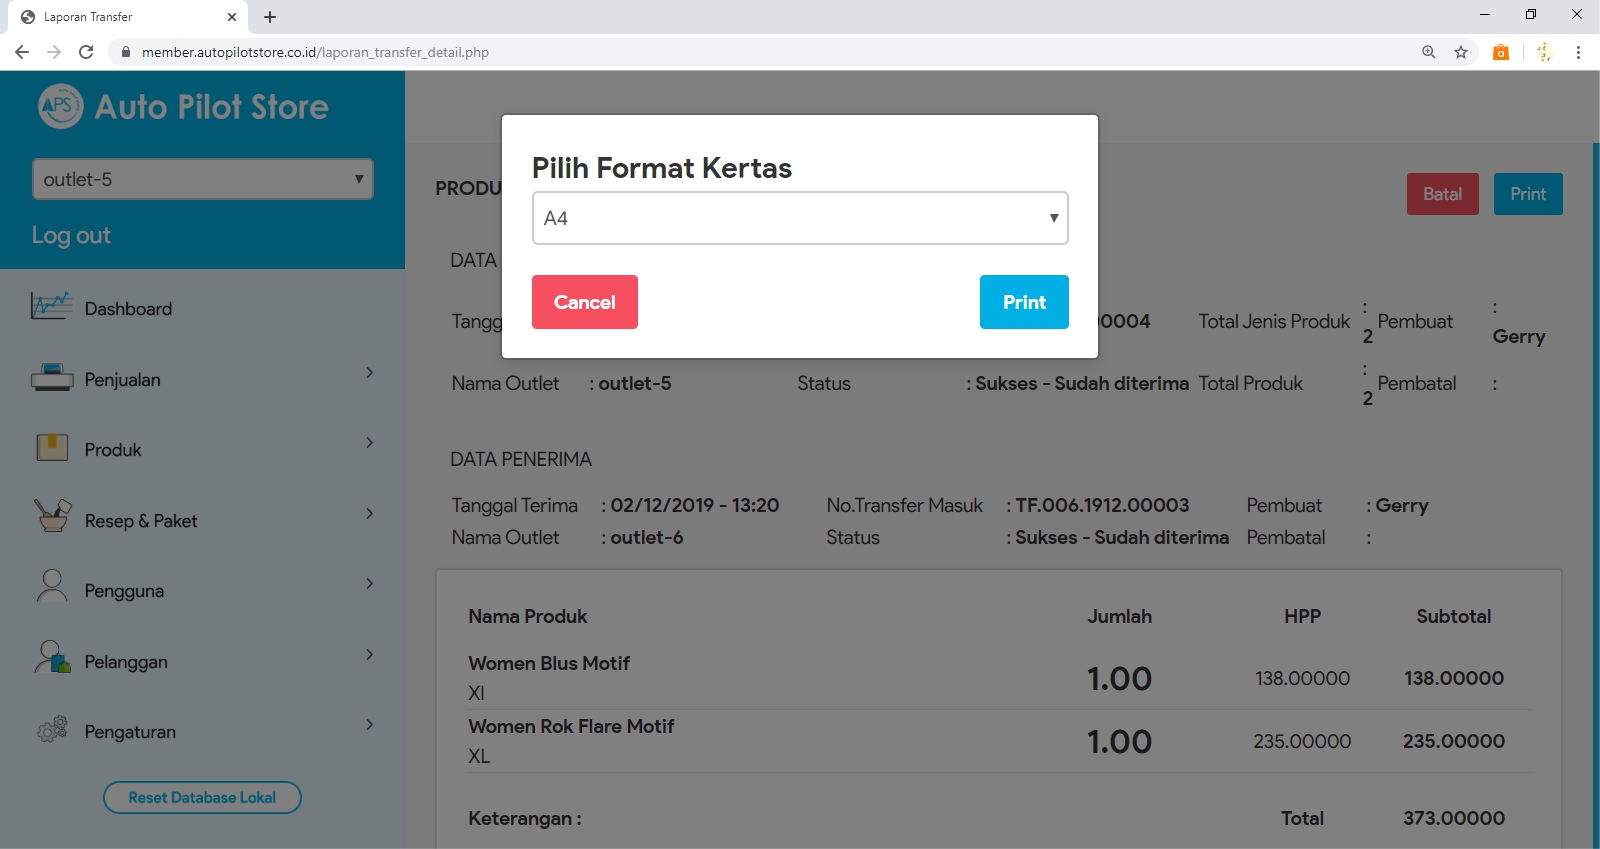This screenshot has width=1600, height=849.
Task: Click the Resep & Paket mortar icon
Action: pos(52,517)
